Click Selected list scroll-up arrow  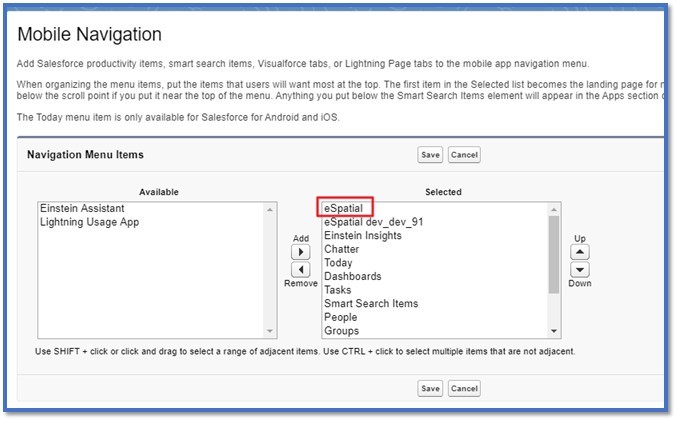coord(554,209)
